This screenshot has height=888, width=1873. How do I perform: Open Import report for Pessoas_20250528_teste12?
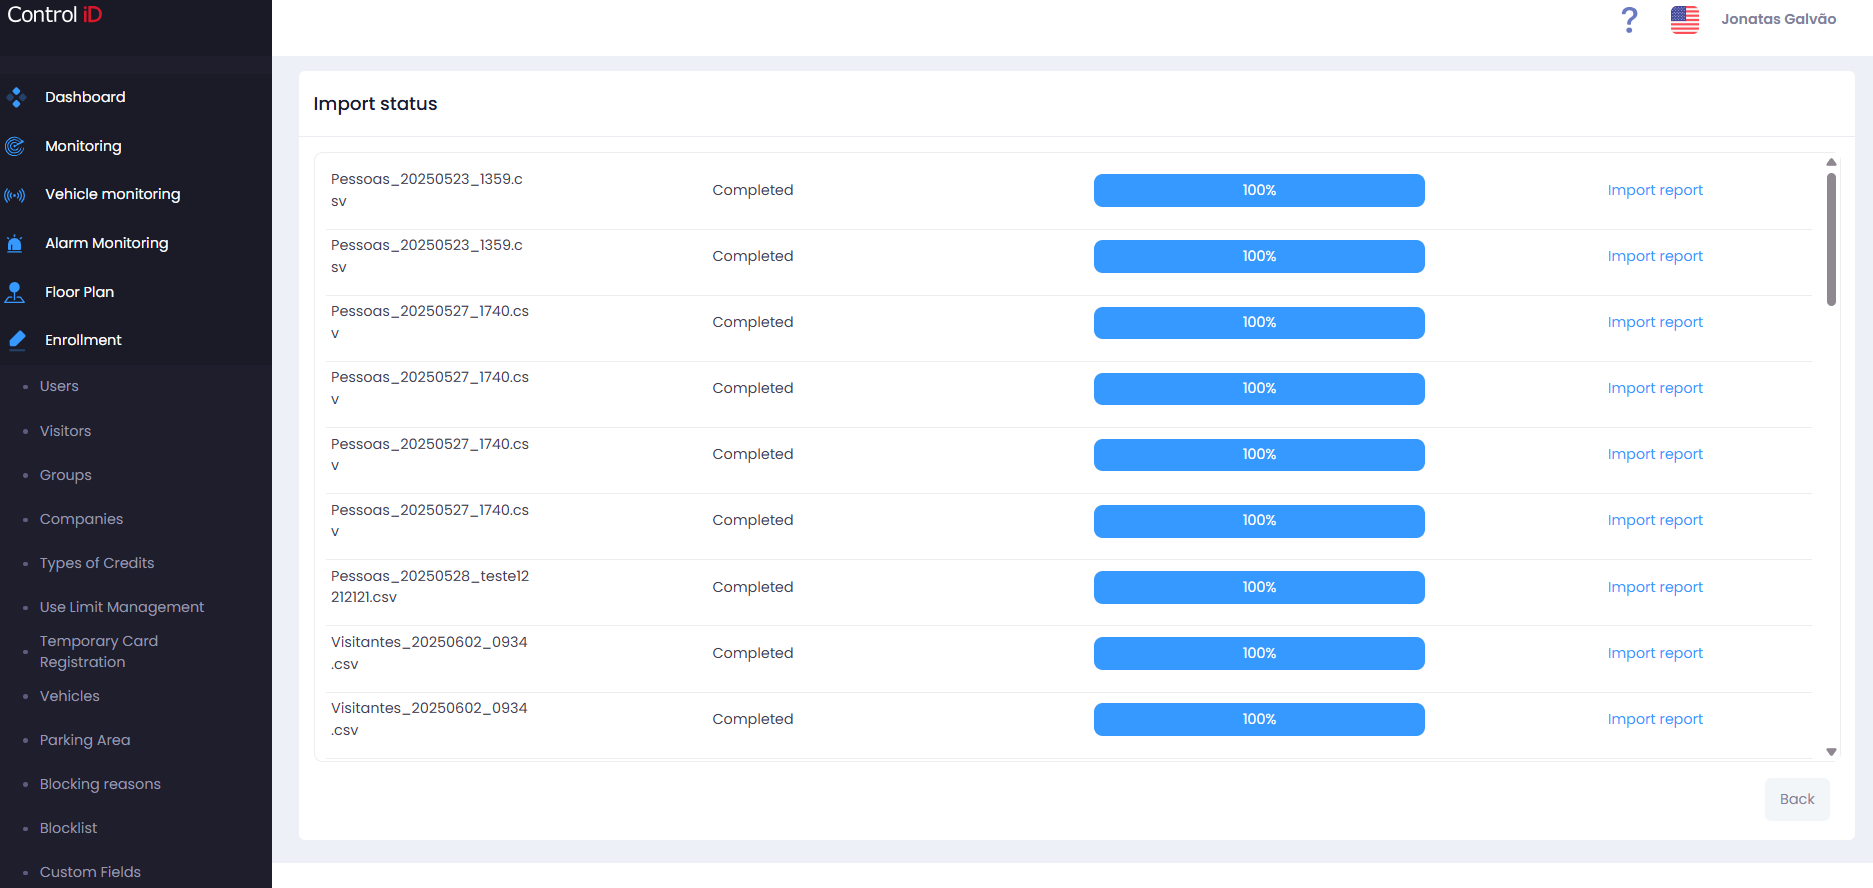tap(1655, 587)
